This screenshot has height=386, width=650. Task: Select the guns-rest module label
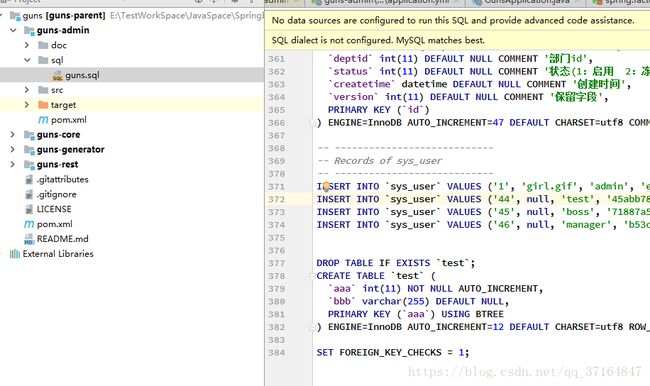pos(57,164)
